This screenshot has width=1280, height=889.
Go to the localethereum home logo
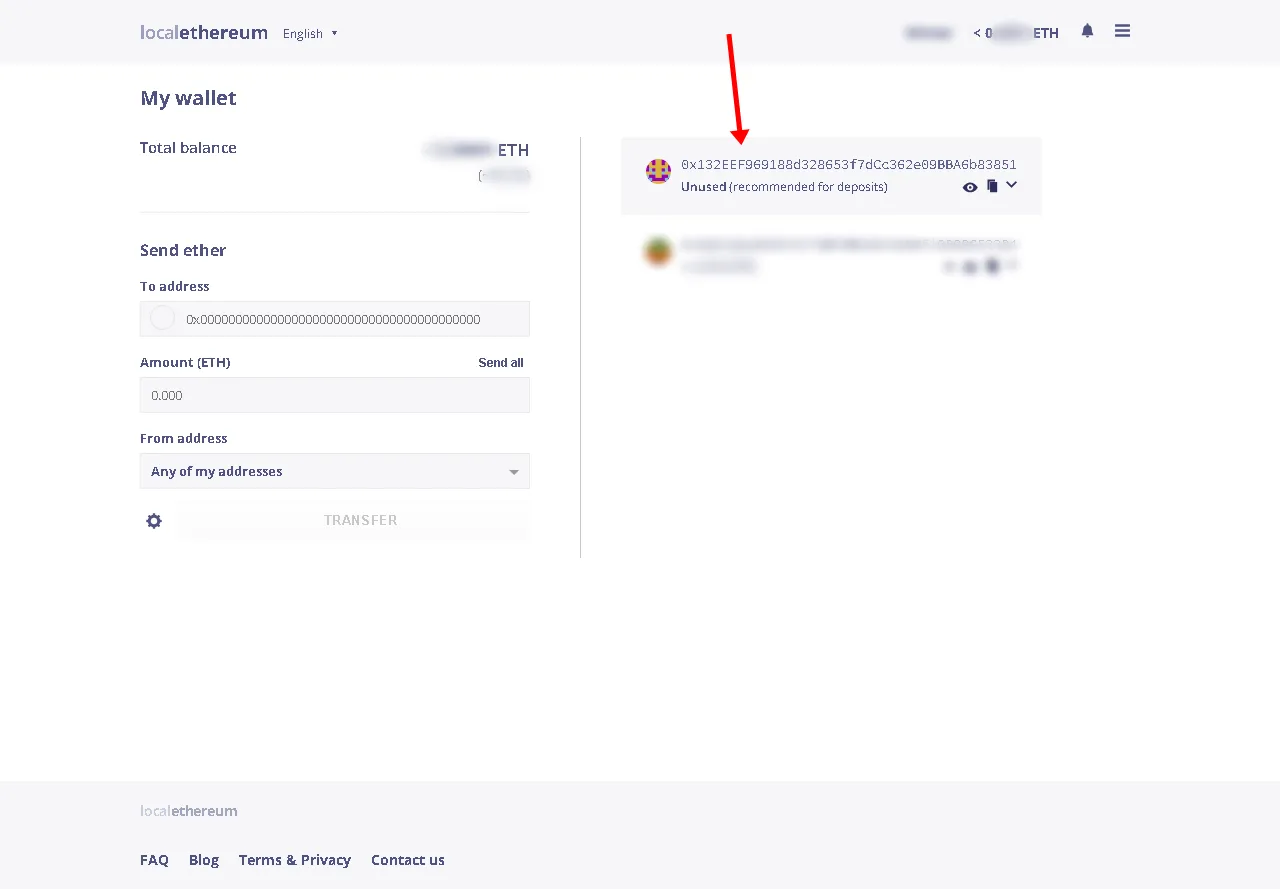(x=204, y=32)
